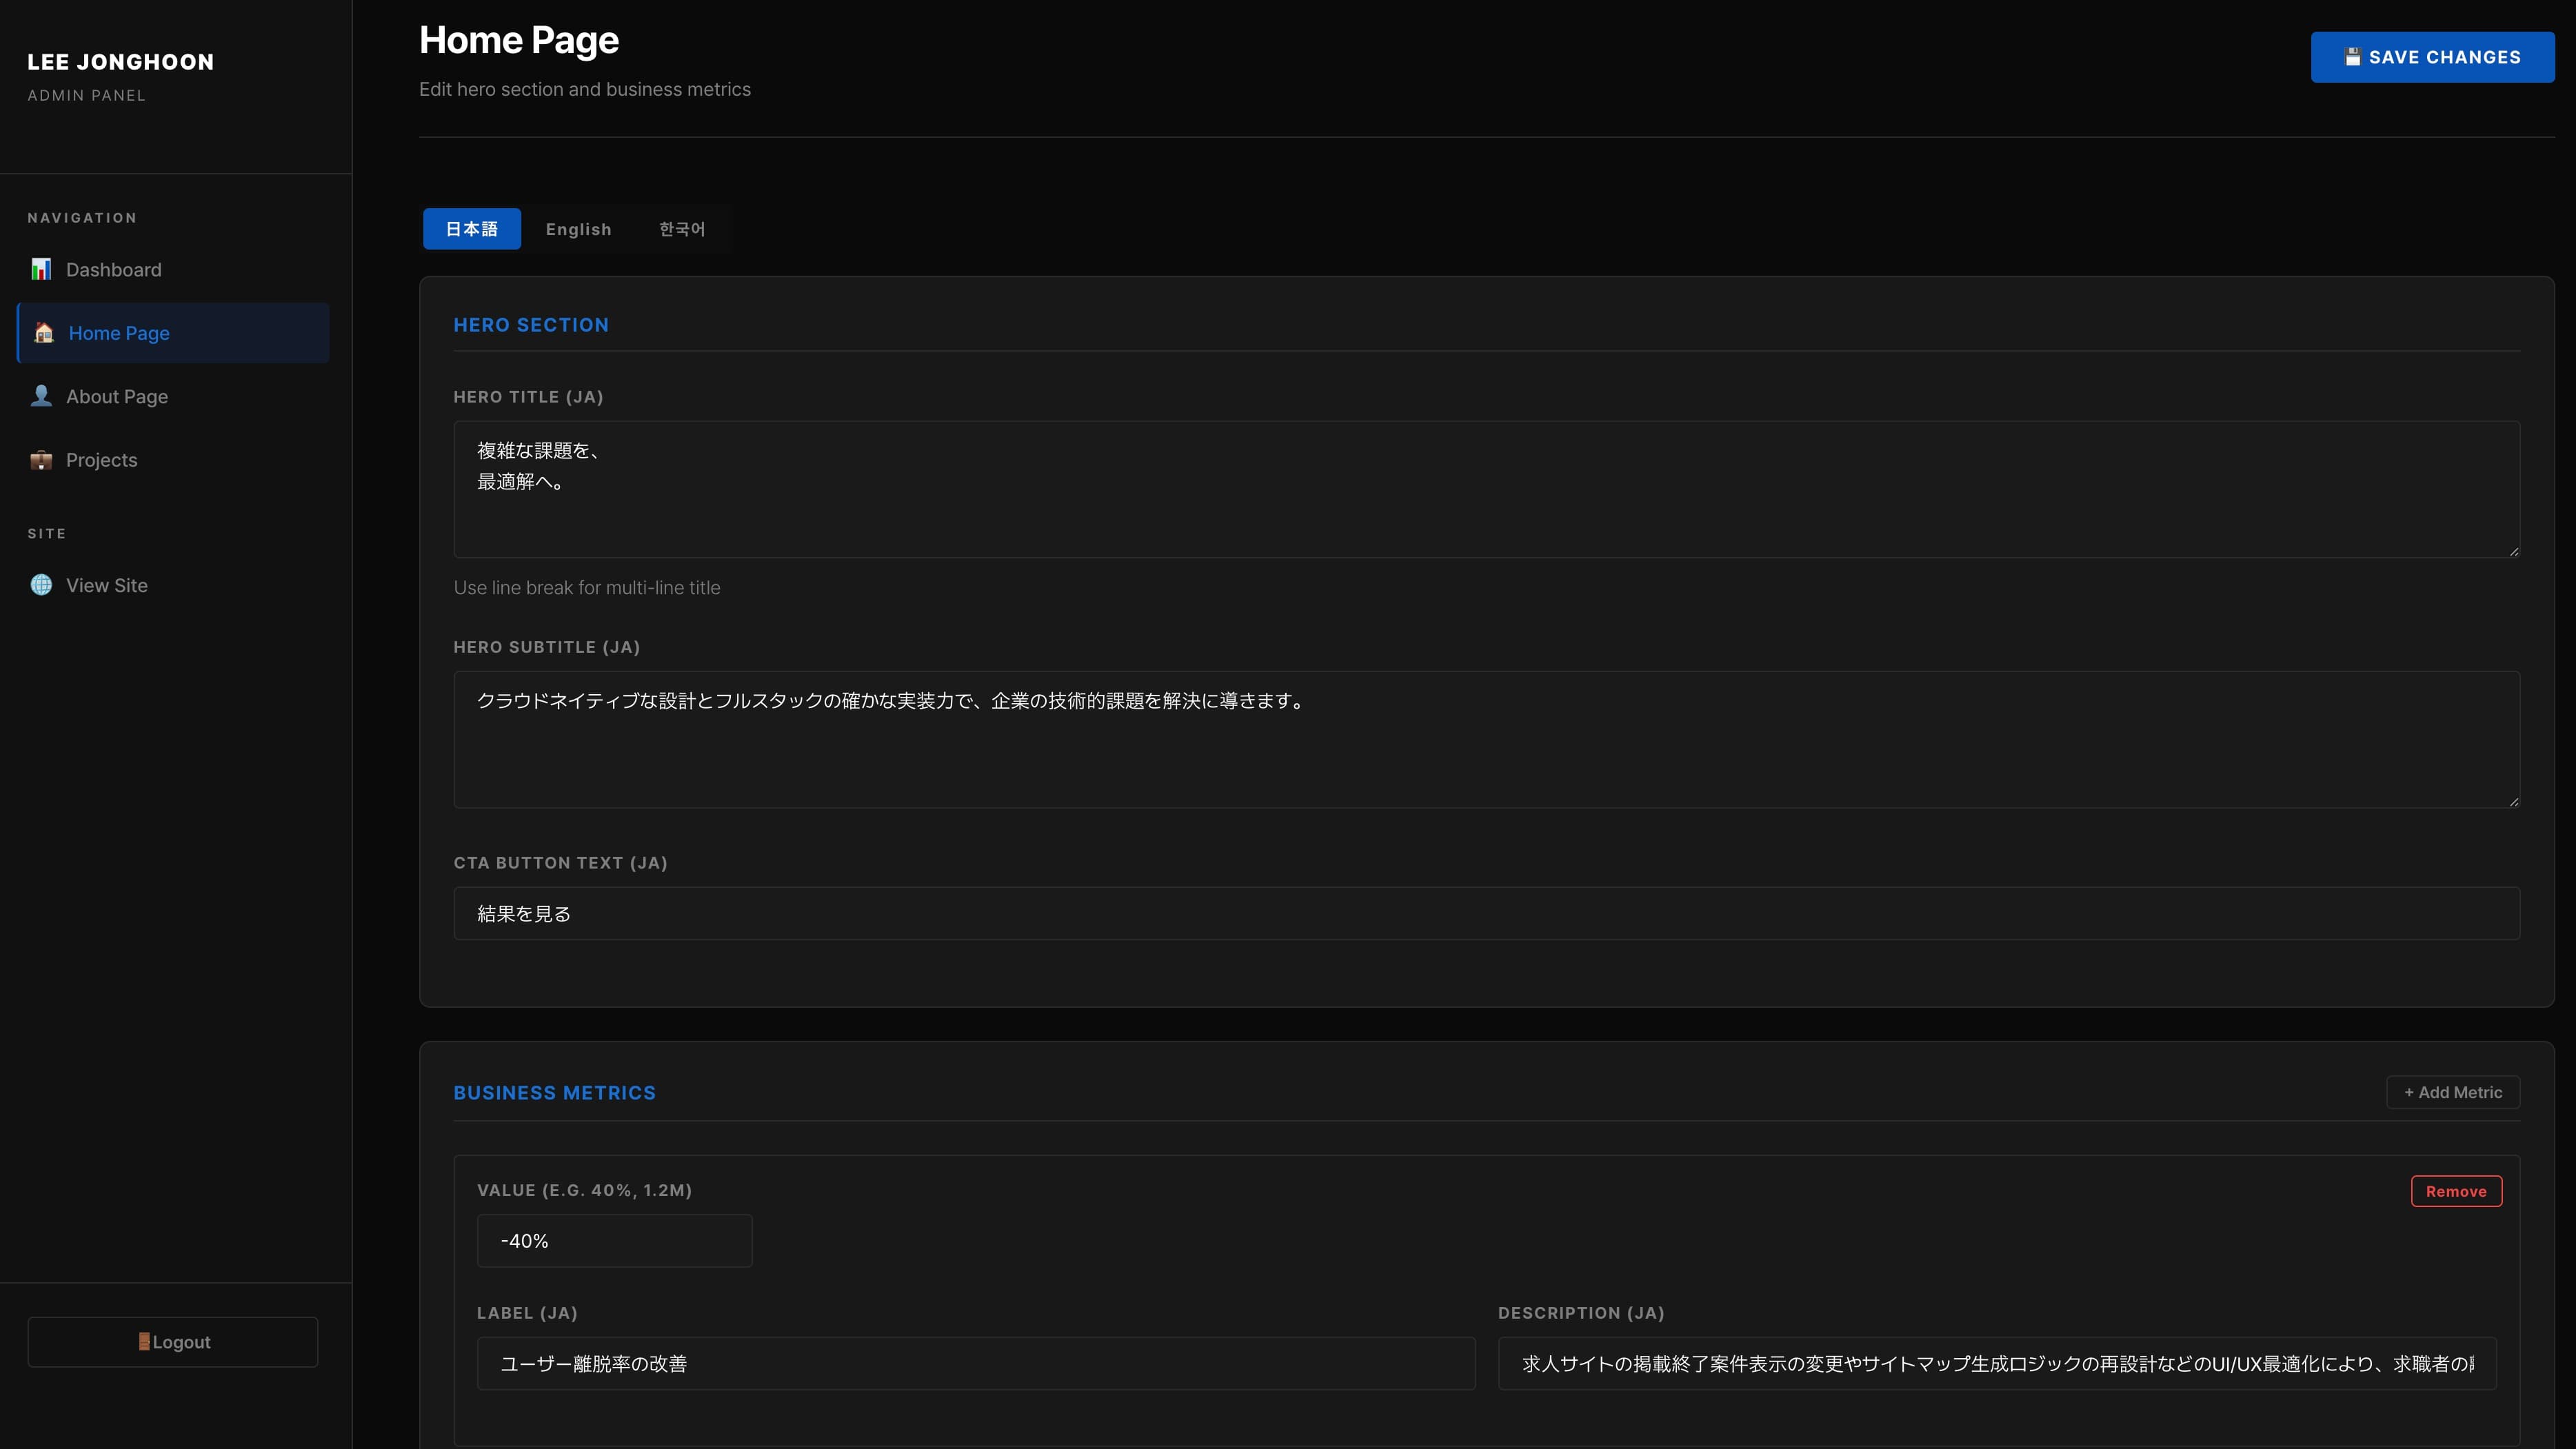
Task: Click the Projects briefcase icon
Action: click(41, 460)
